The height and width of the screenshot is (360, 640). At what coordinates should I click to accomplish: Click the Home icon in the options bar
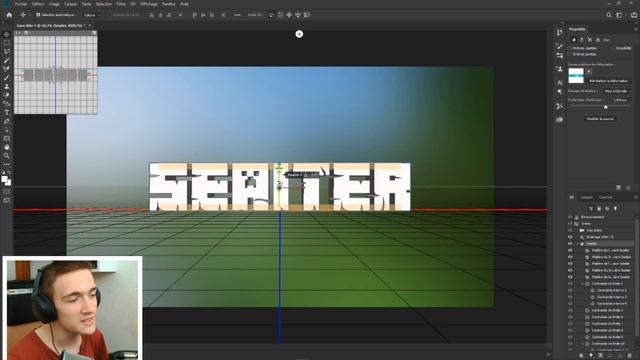click(x=9, y=15)
